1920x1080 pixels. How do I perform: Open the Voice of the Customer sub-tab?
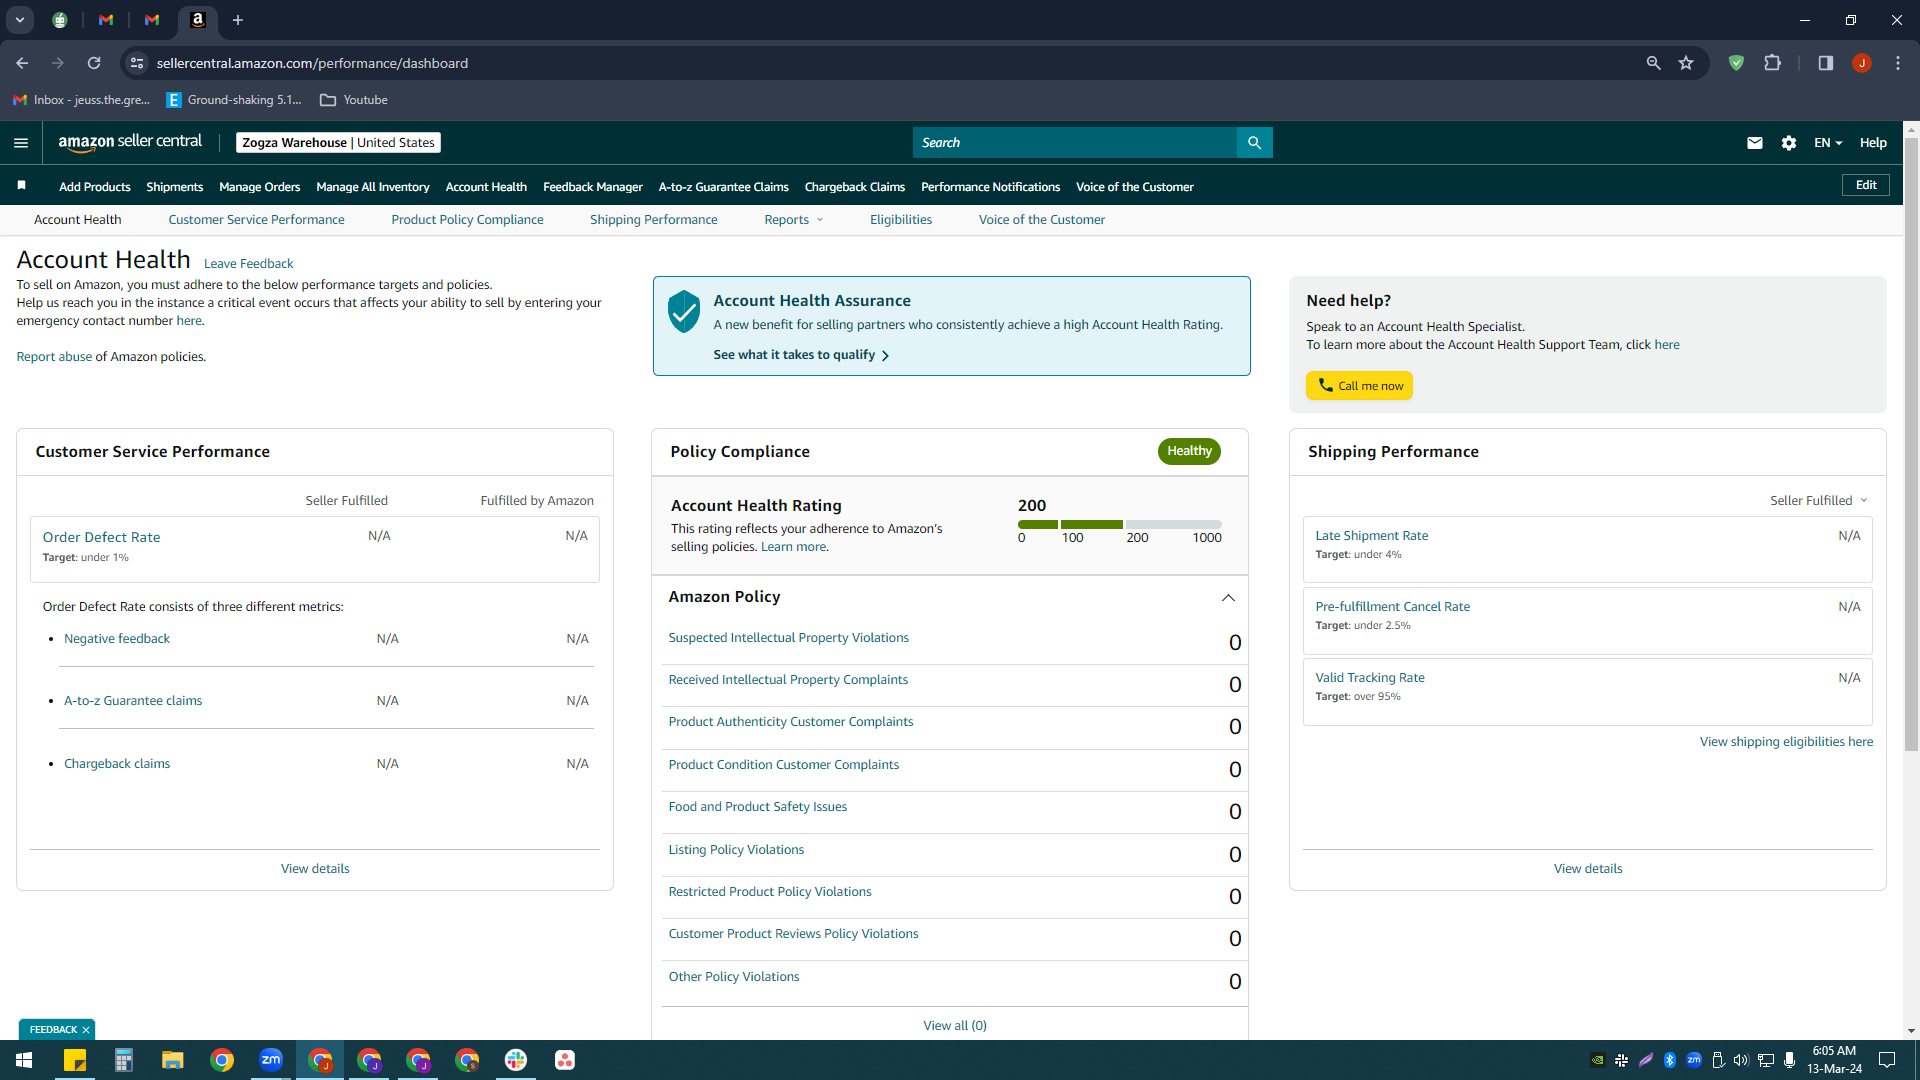1041,220
